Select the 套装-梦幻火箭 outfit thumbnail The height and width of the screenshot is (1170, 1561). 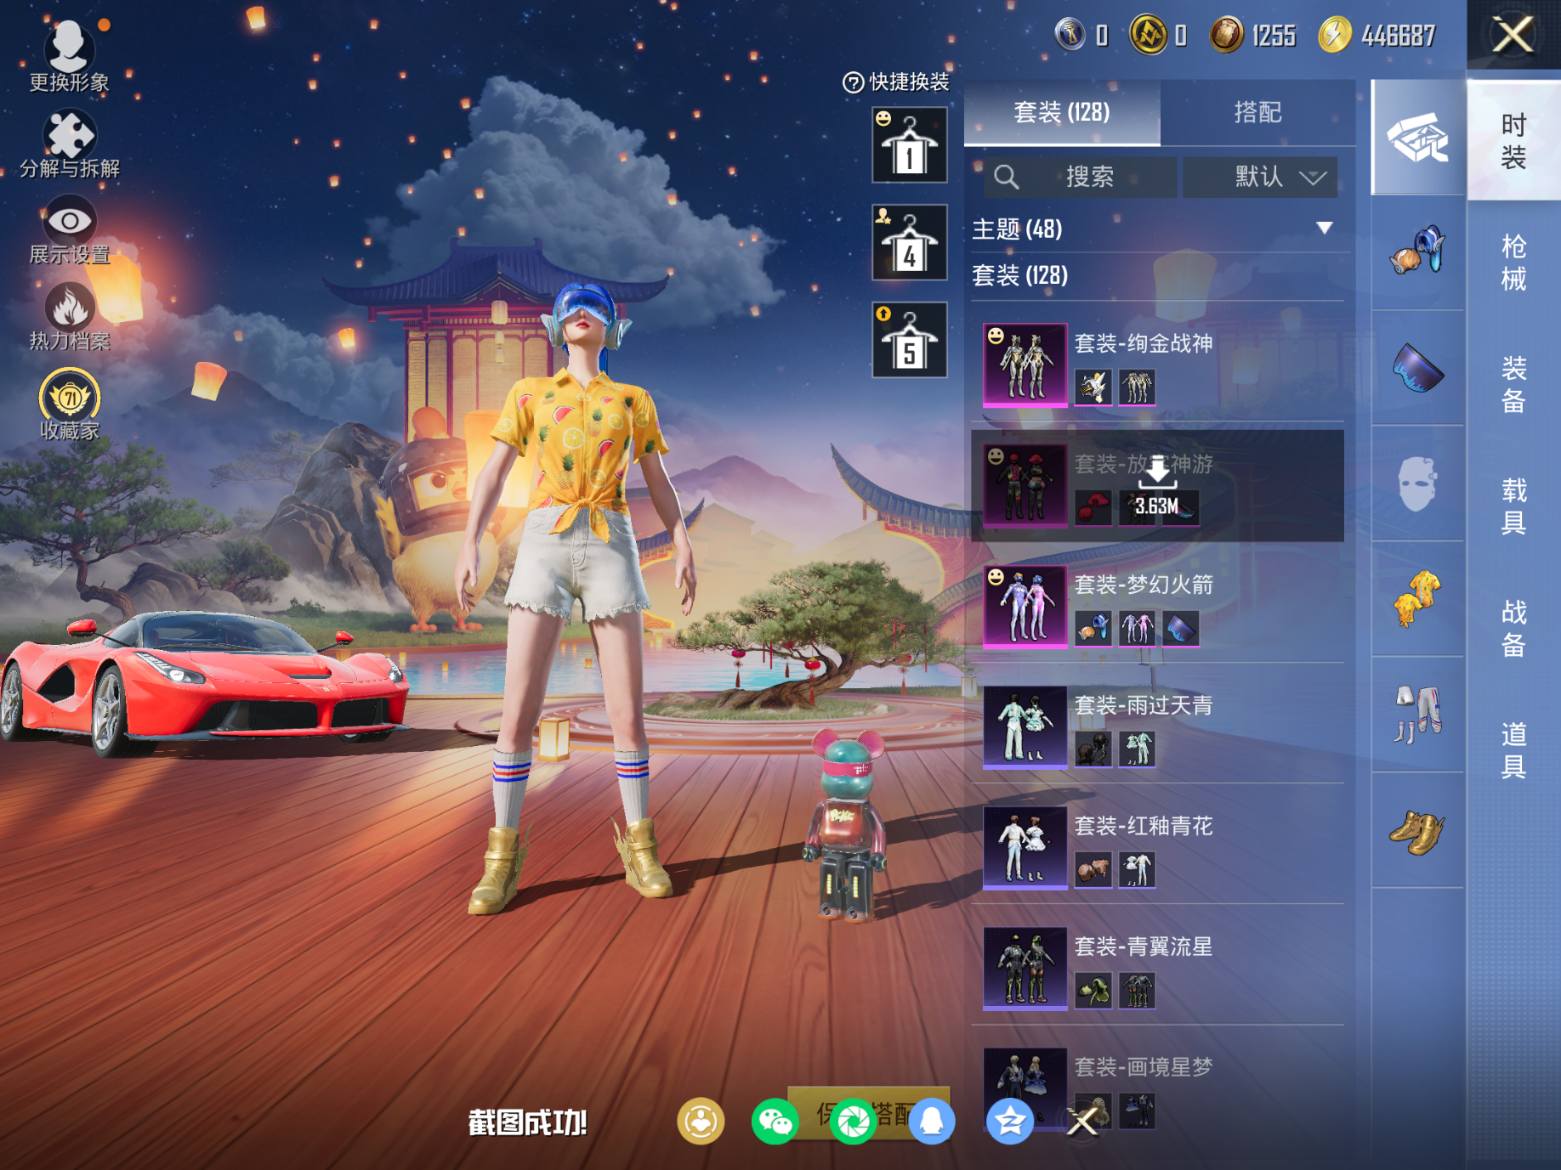coord(1025,606)
